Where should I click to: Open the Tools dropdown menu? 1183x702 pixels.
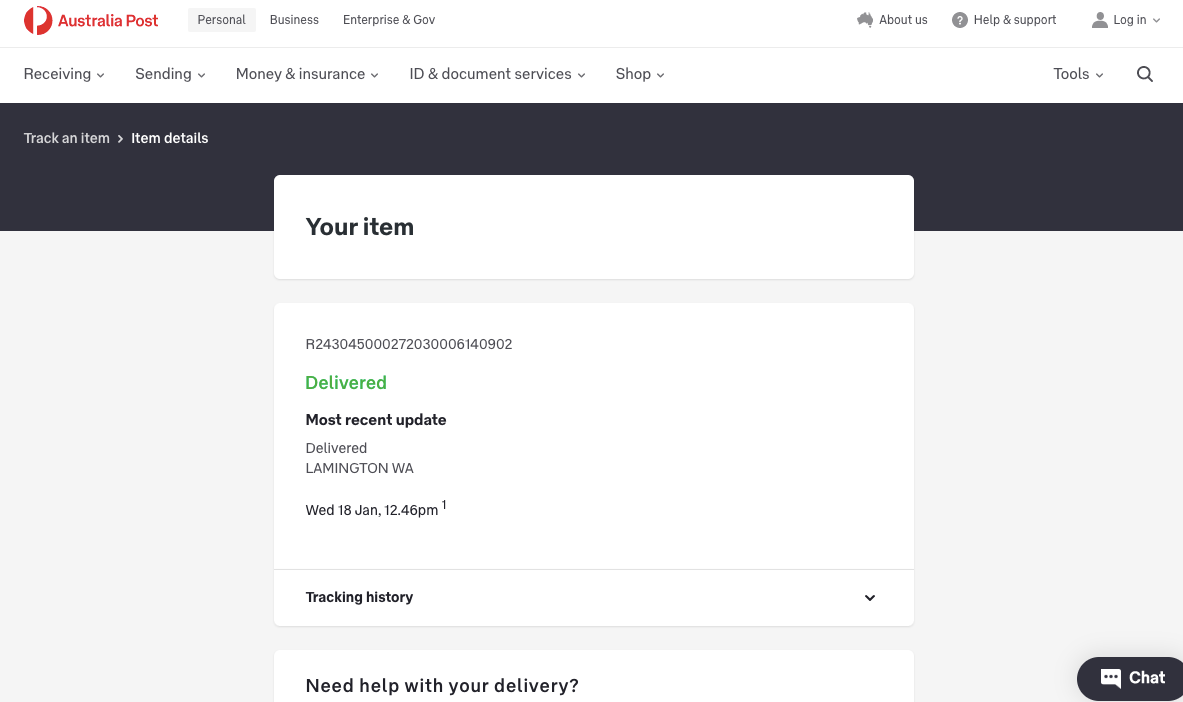(1078, 74)
